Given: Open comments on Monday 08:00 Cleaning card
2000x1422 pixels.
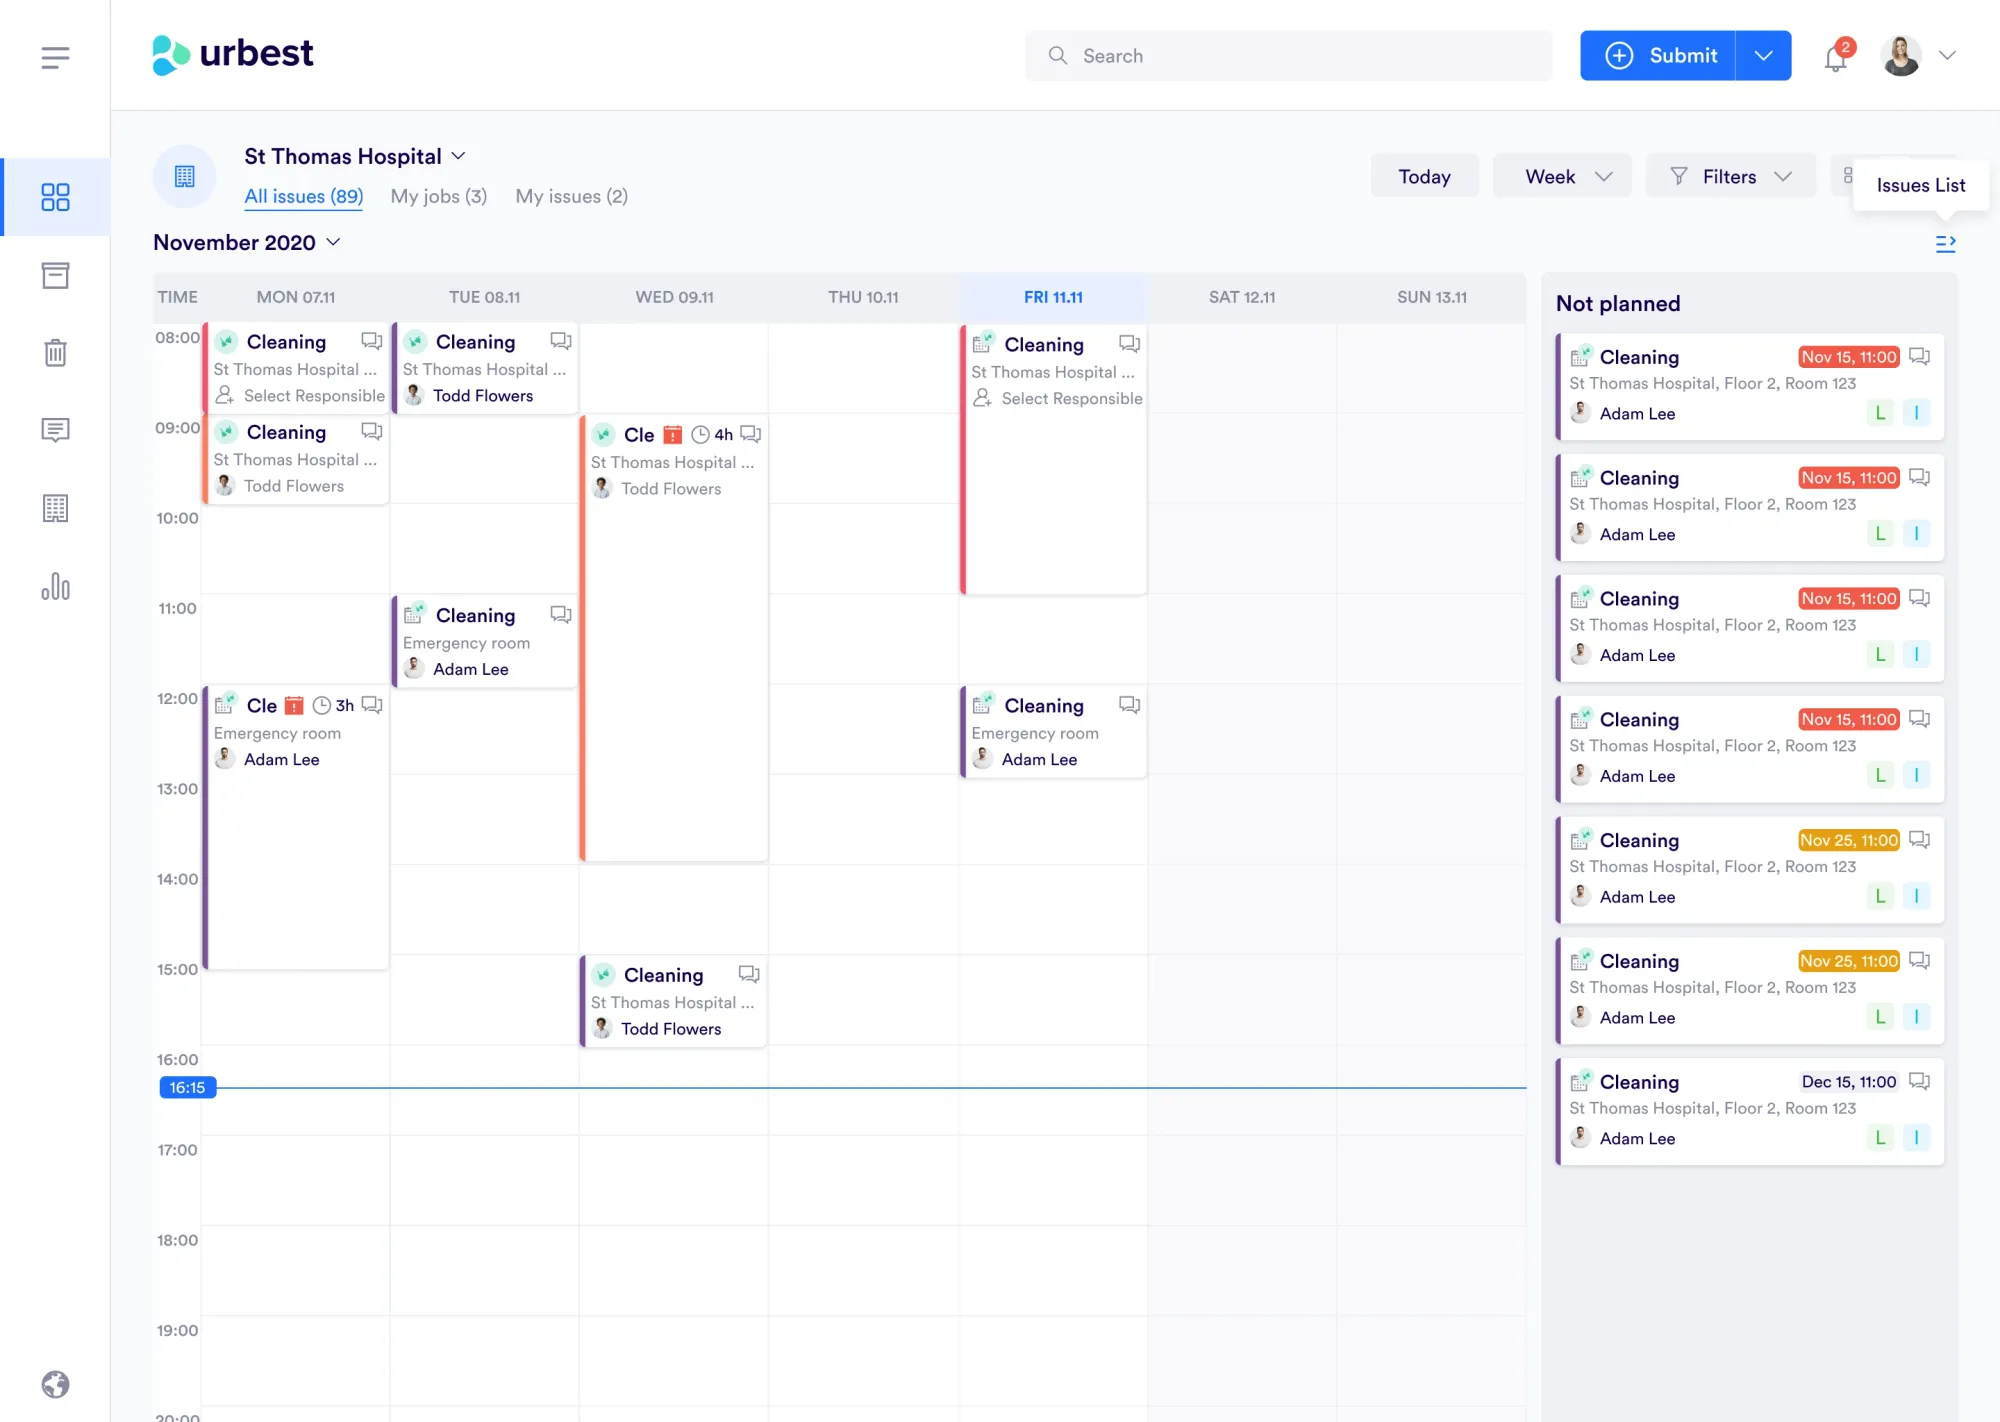Looking at the screenshot, I should coord(372,341).
